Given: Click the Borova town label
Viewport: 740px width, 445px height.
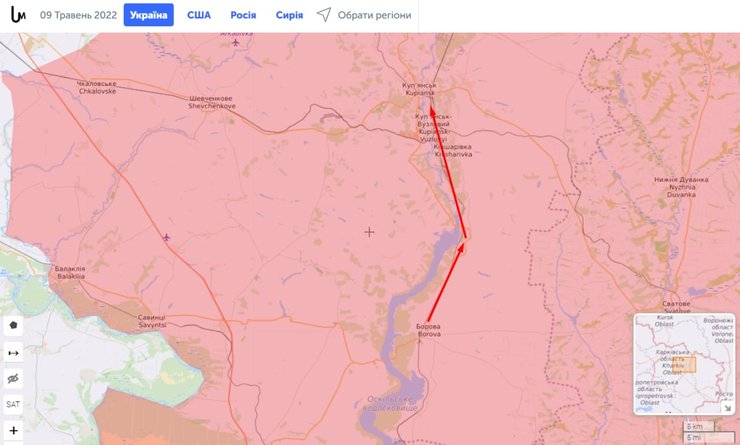Looking at the screenshot, I should (x=429, y=330).
